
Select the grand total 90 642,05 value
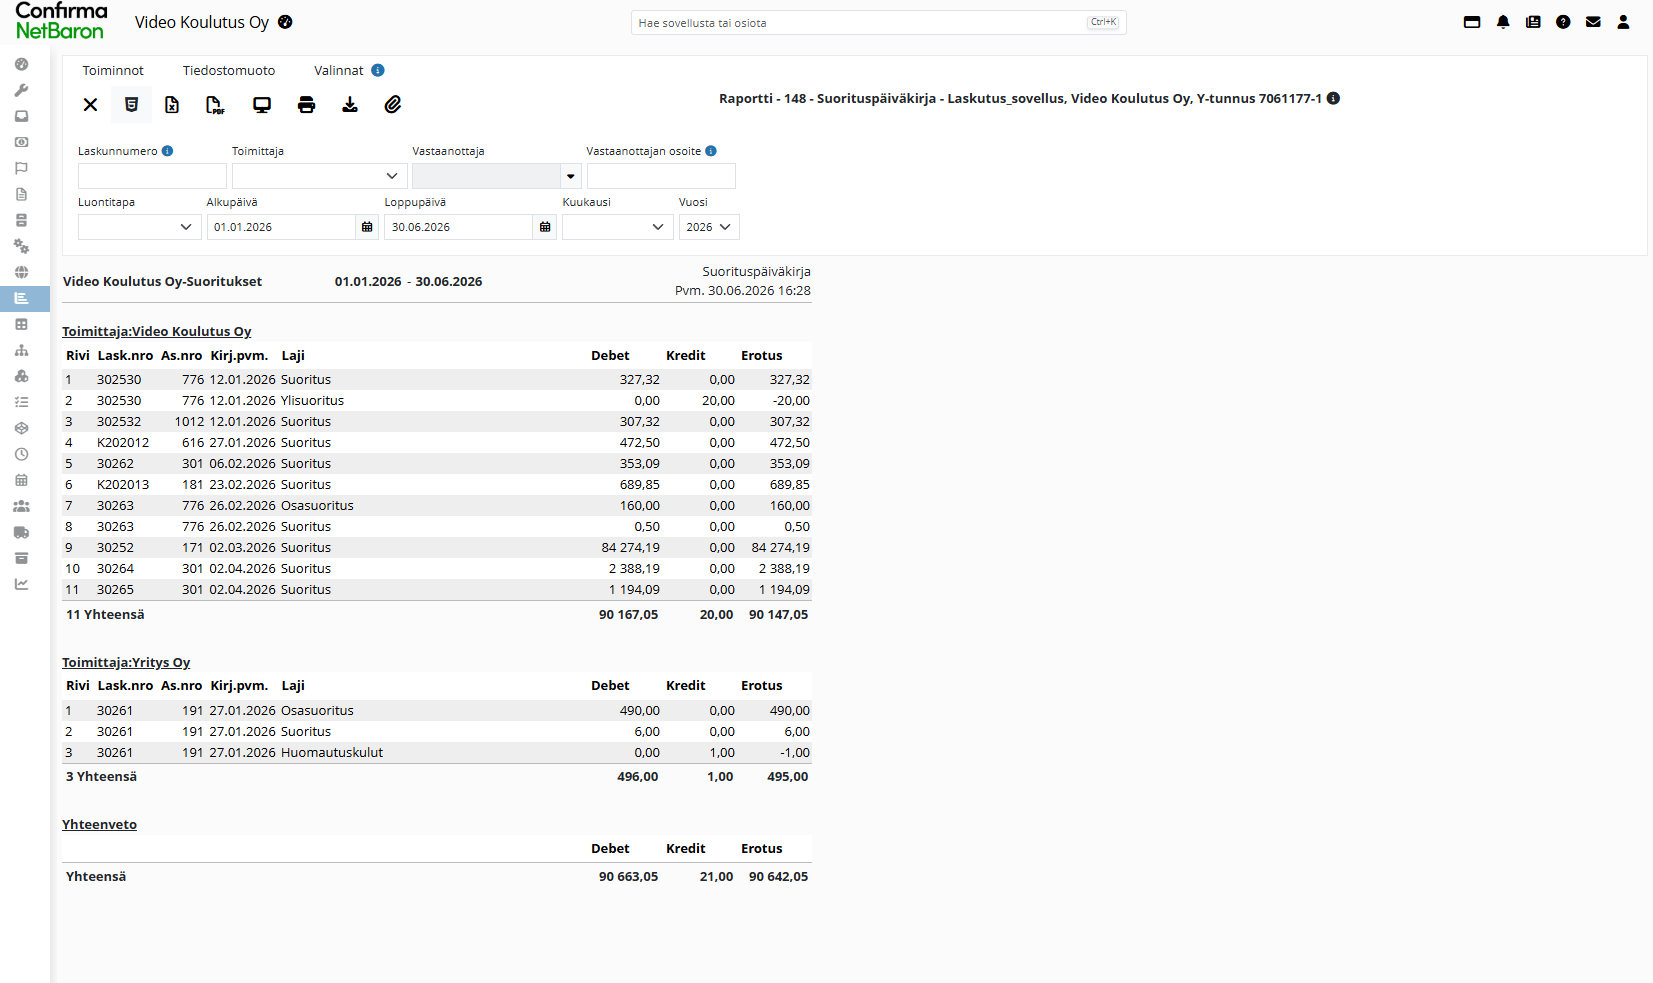[x=779, y=876]
